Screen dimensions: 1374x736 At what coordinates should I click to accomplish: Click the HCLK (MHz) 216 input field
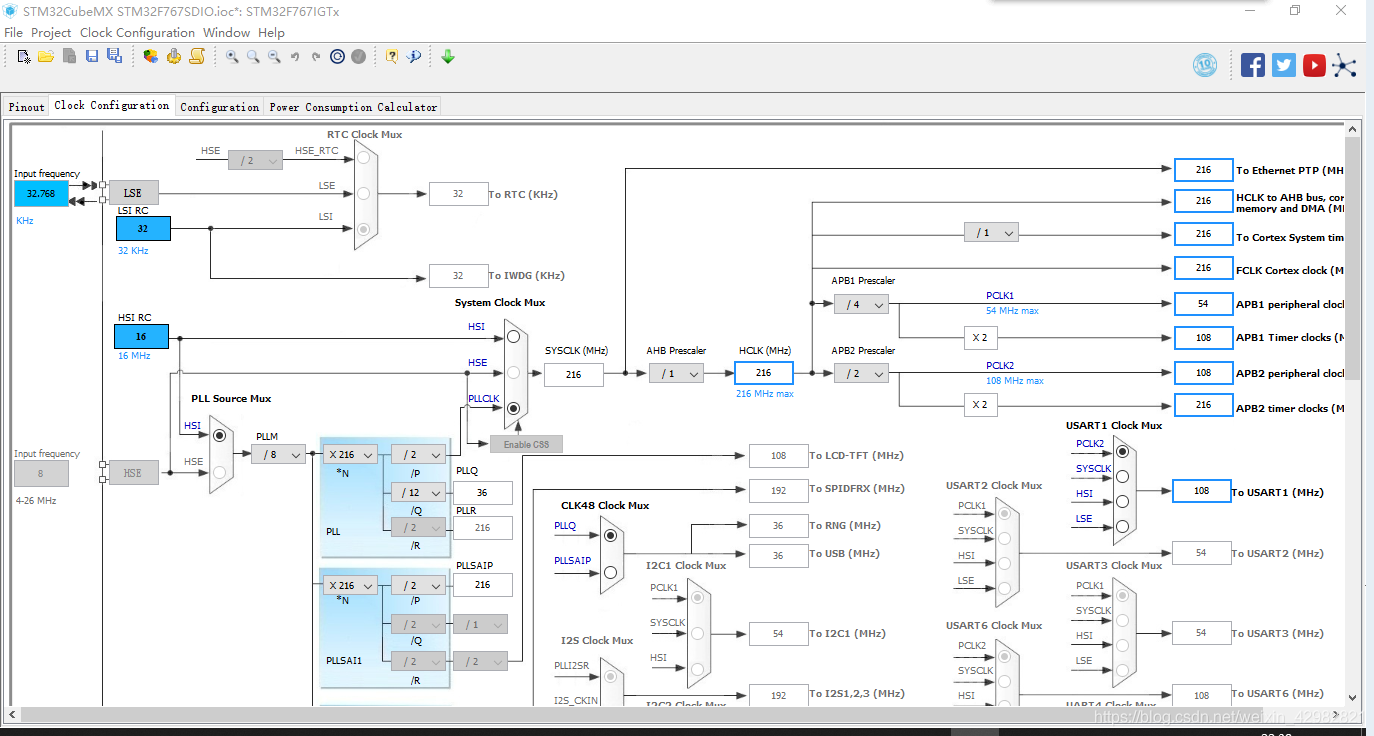(x=764, y=373)
